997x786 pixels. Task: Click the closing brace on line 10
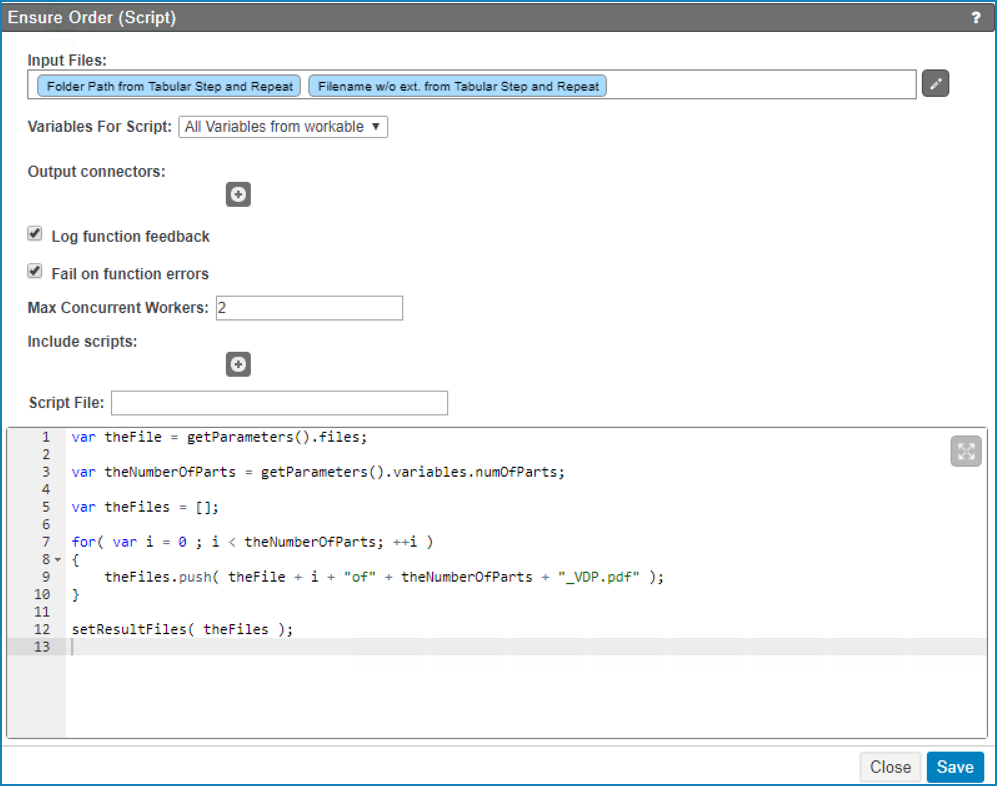(x=76, y=595)
